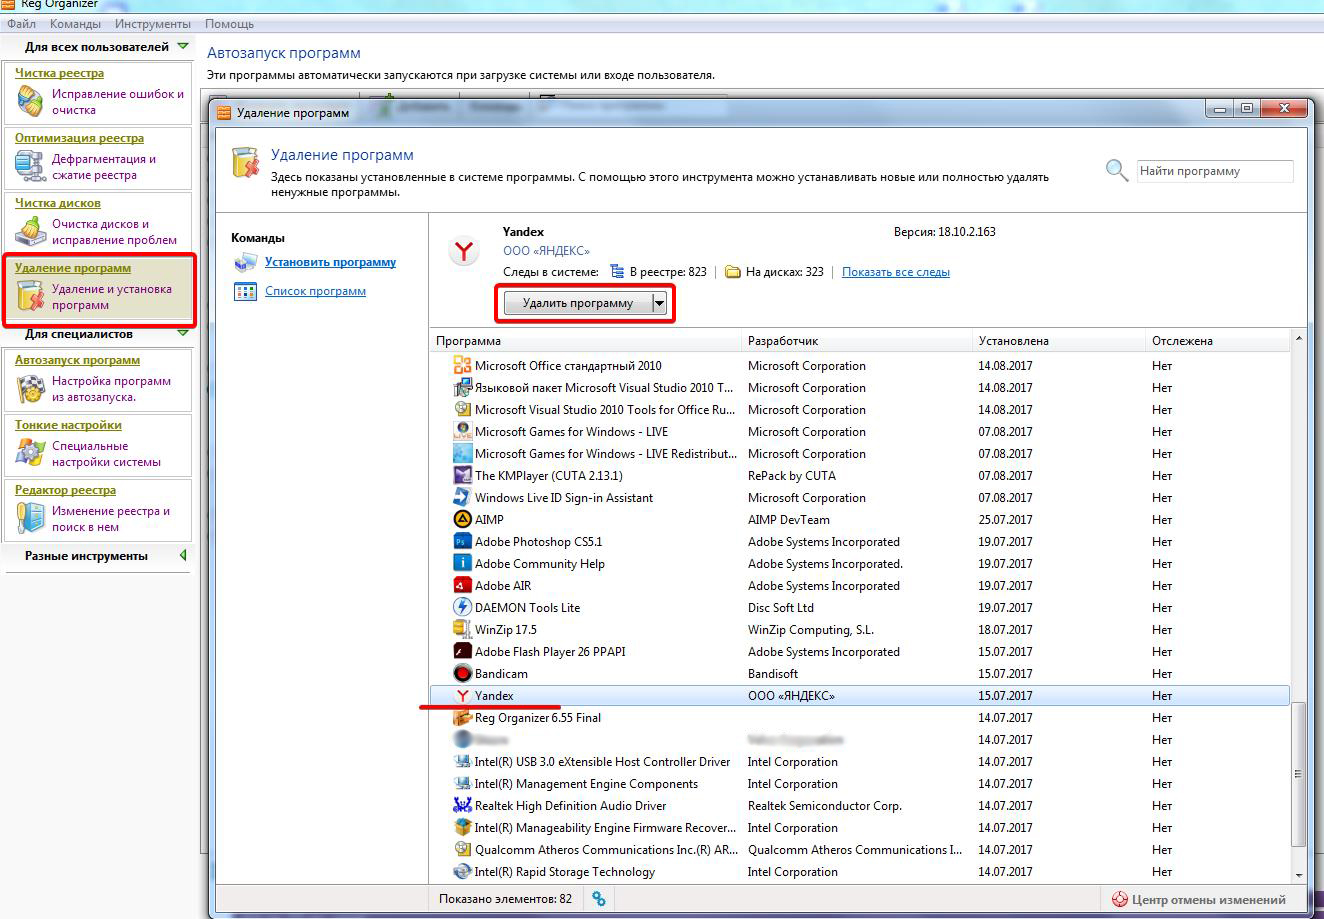This screenshot has width=1324, height=919.
Task: Open Центр отмены изменений button
Action: coord(1199,899)
